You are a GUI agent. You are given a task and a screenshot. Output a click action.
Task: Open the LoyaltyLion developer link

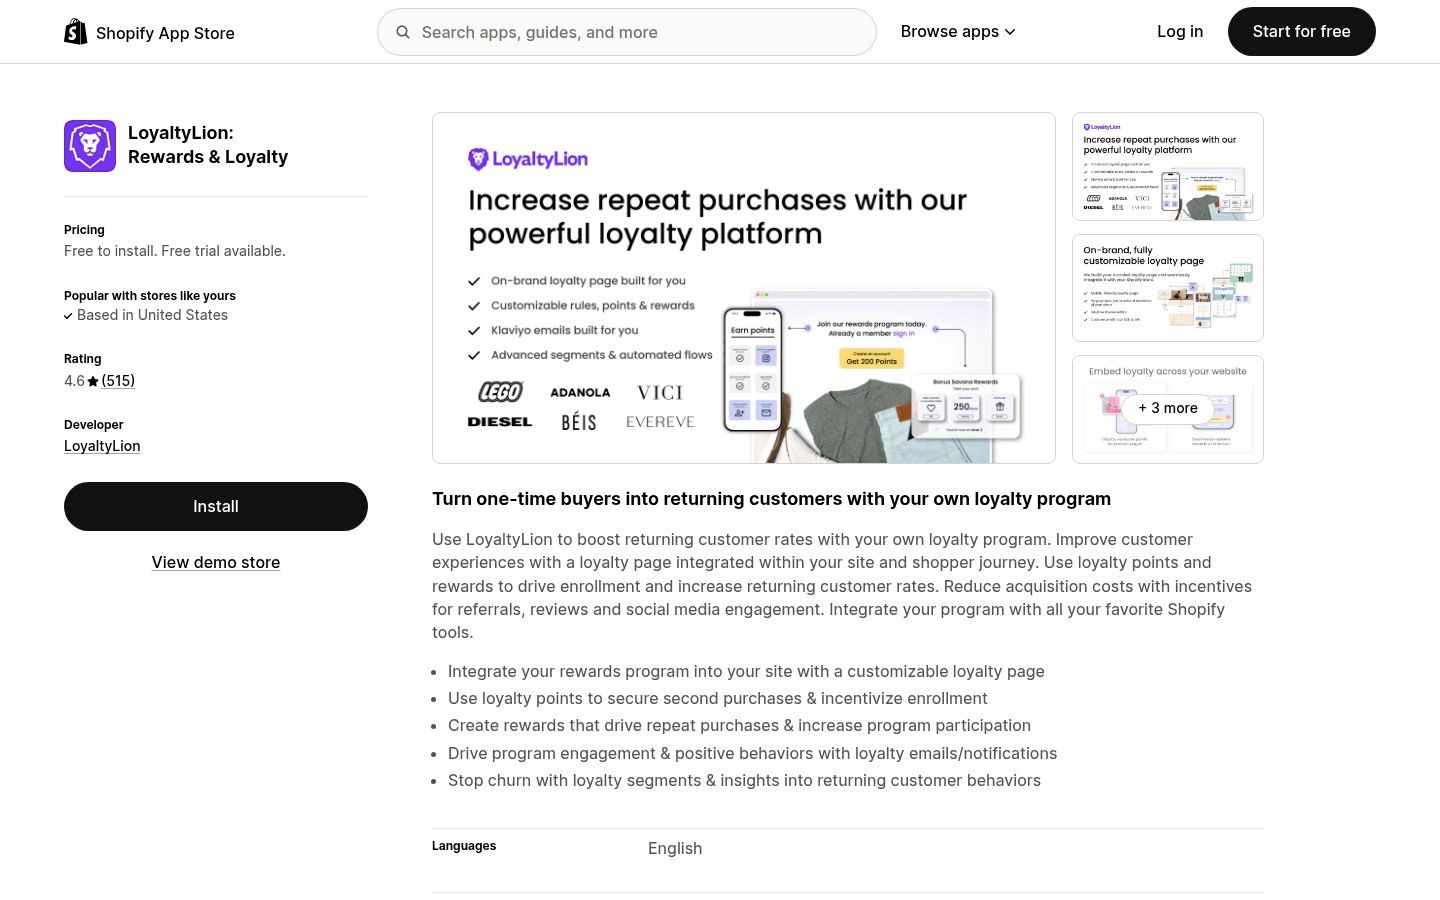(x=102, y=446)
